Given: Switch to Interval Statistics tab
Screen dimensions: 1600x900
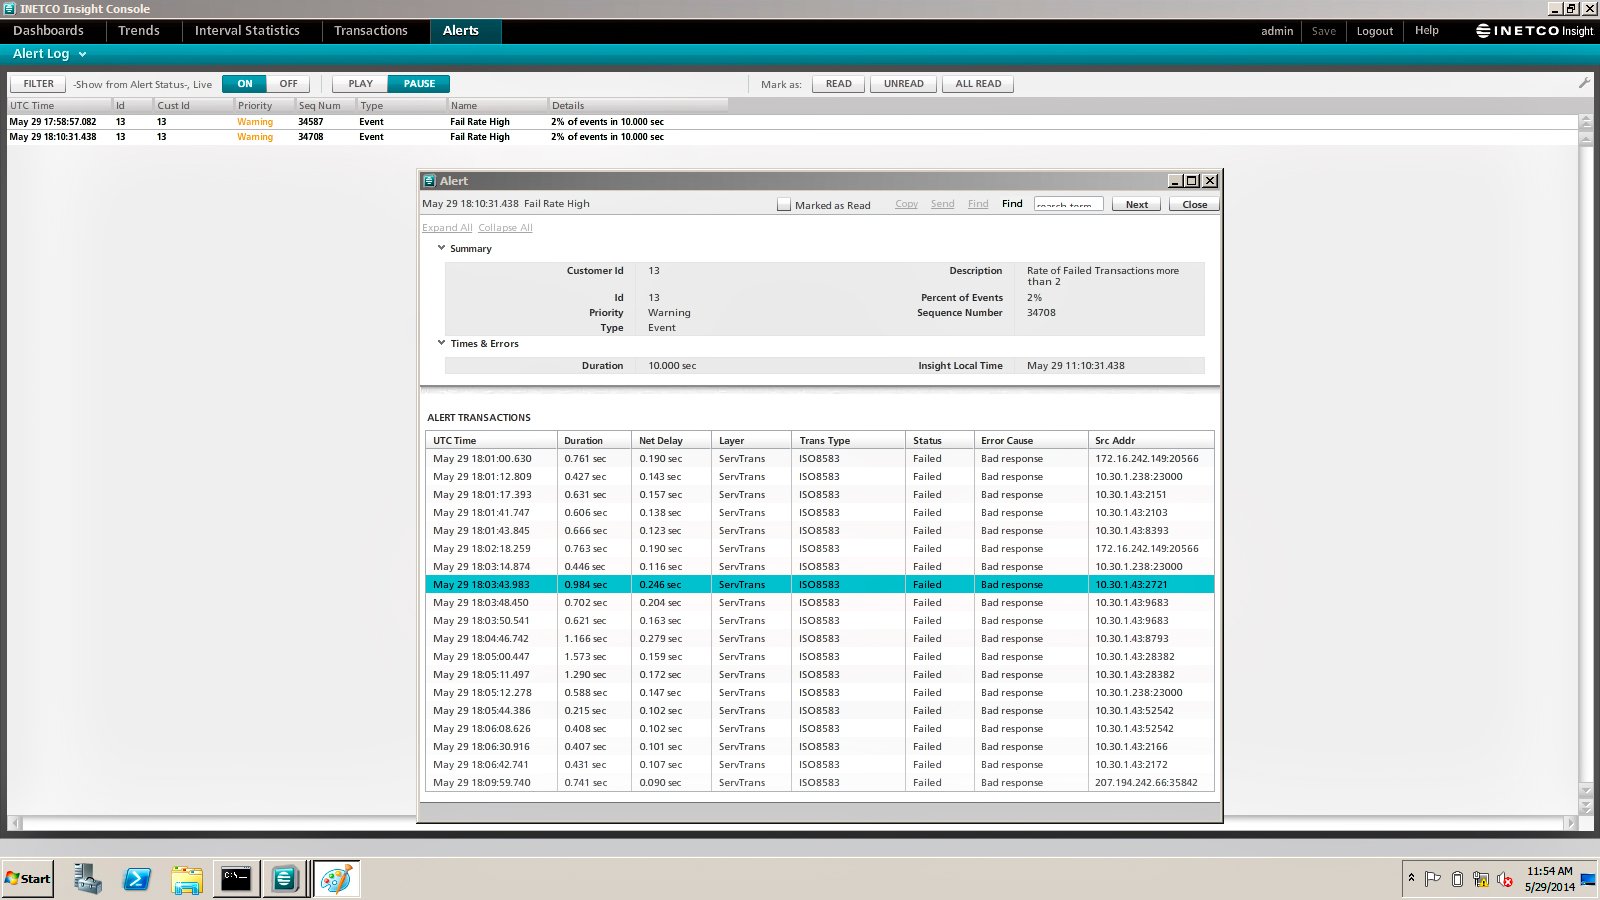Looking at the screenshot, I should click(247, 31).
